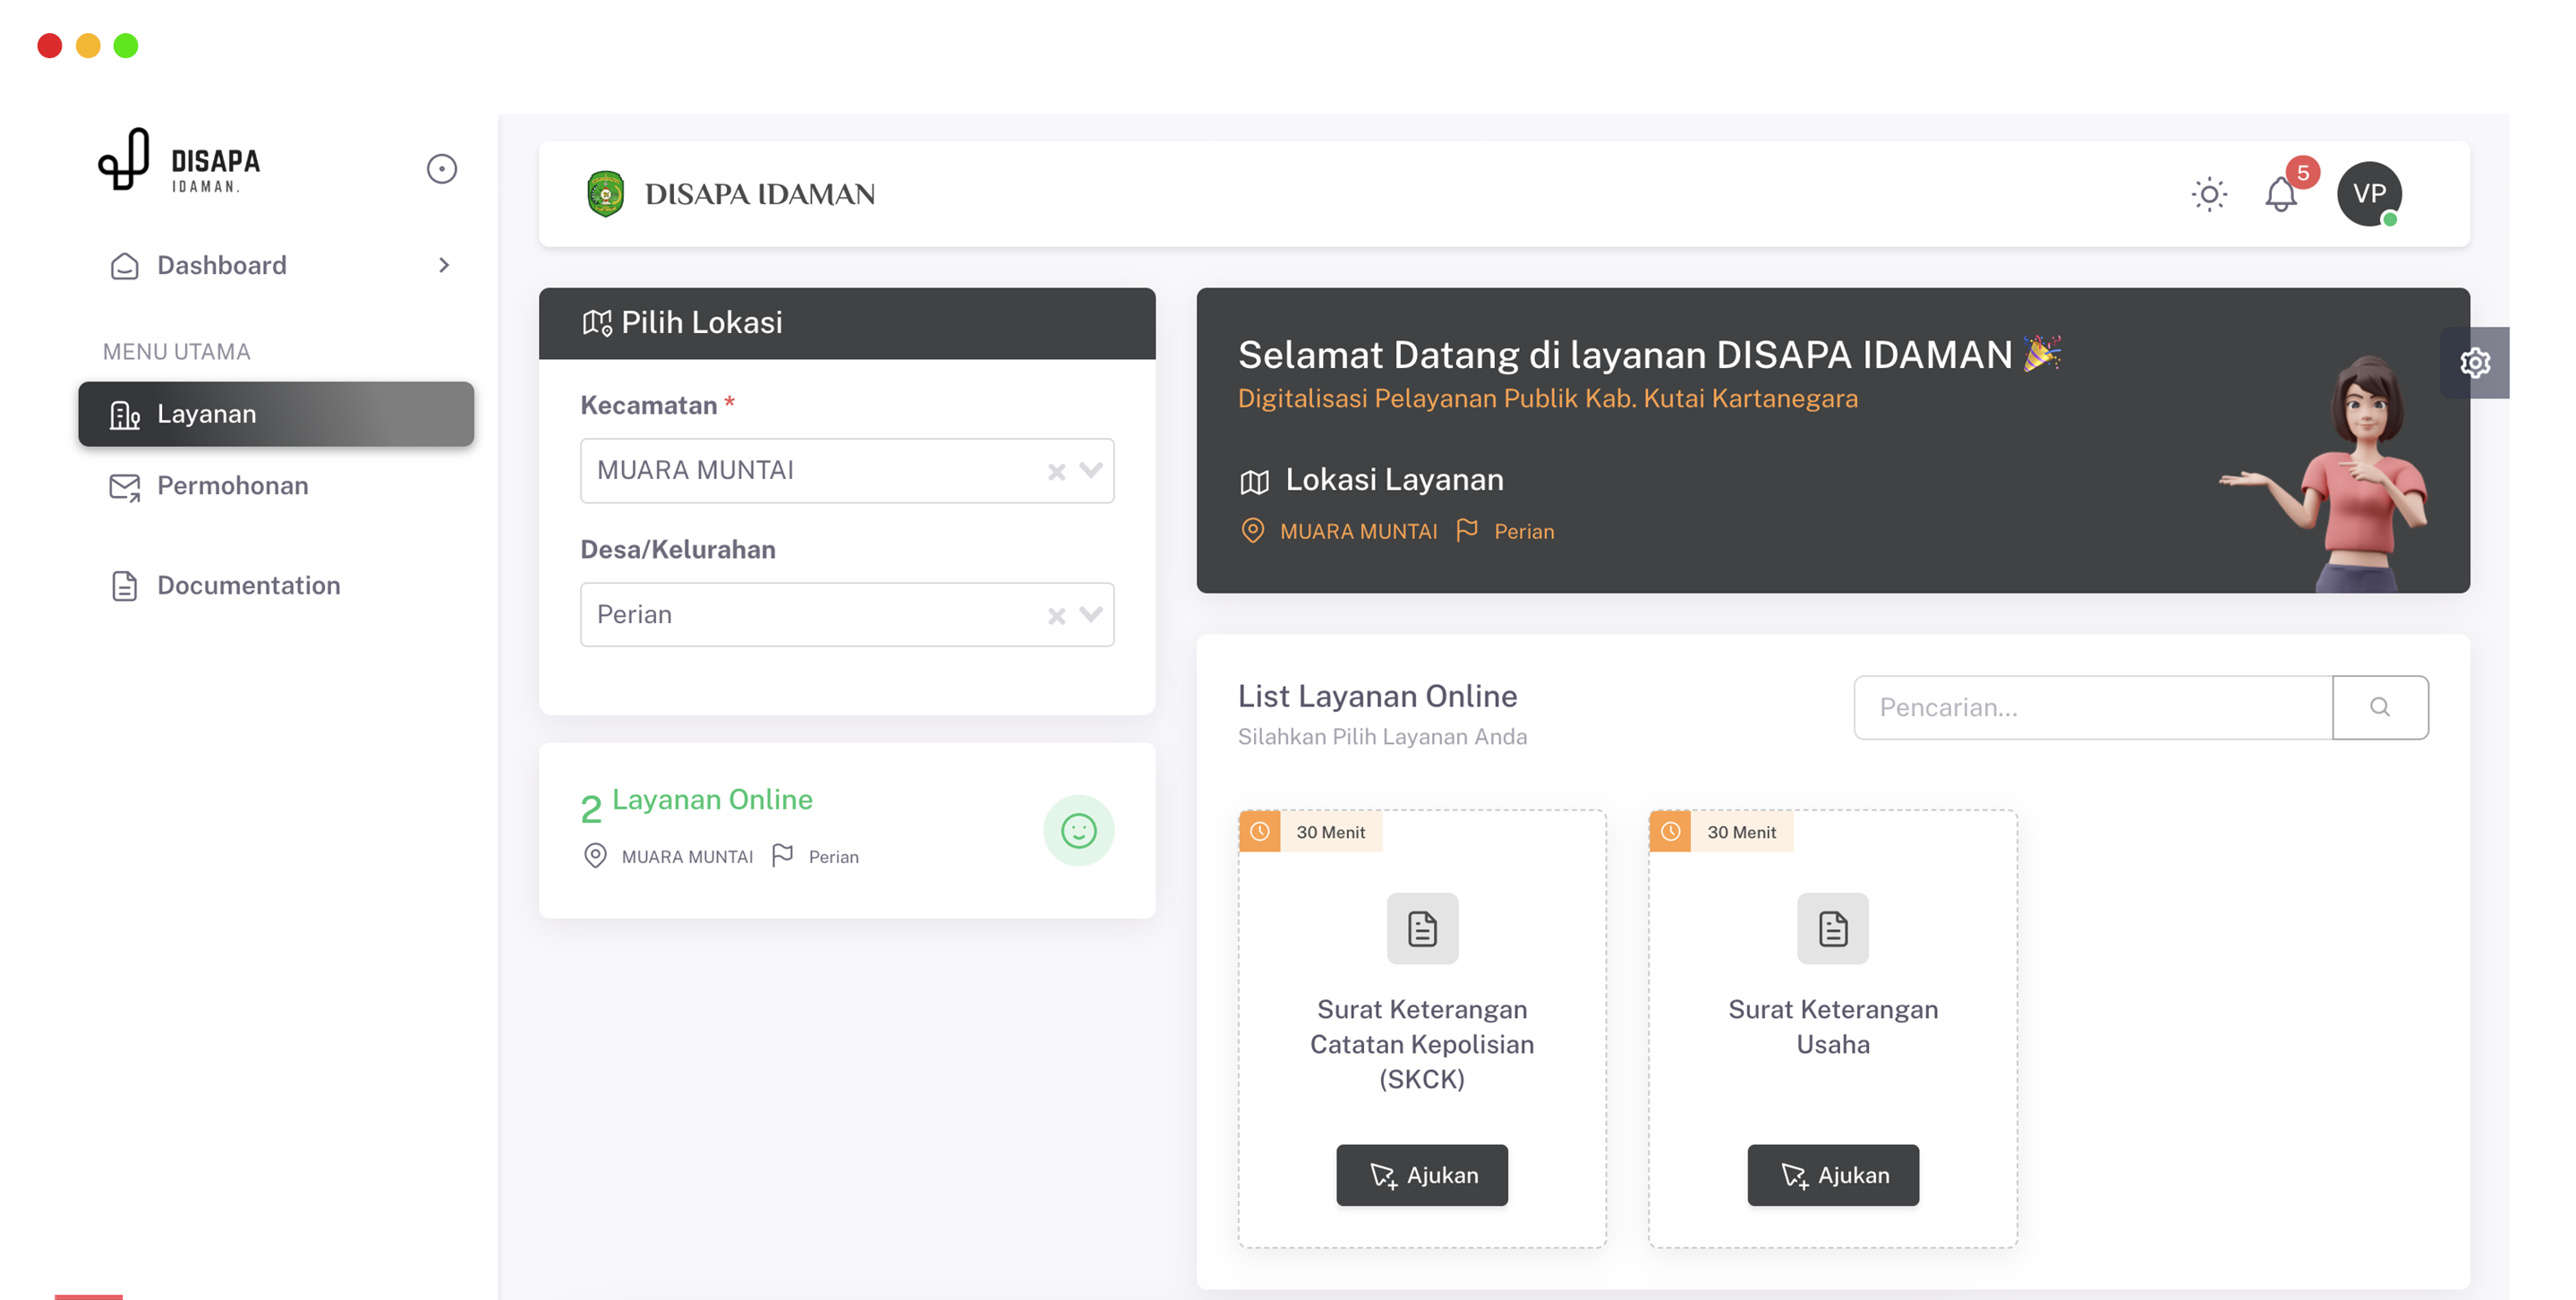Viewport: 2576px width, 1300px height.
Task: Open the Documentation menu item
Action: tap(248, 585)
